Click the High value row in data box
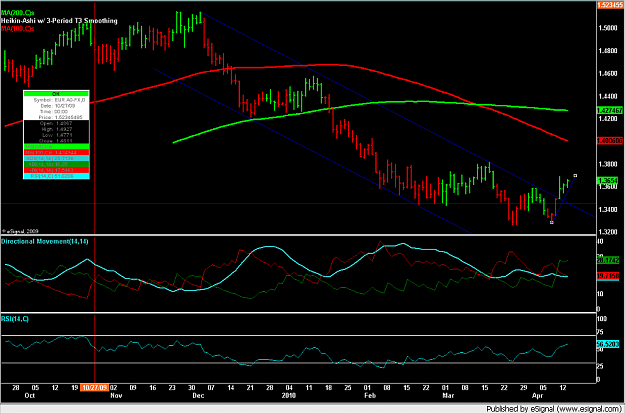This screenshot has height=414, width=625. point(56,129)
